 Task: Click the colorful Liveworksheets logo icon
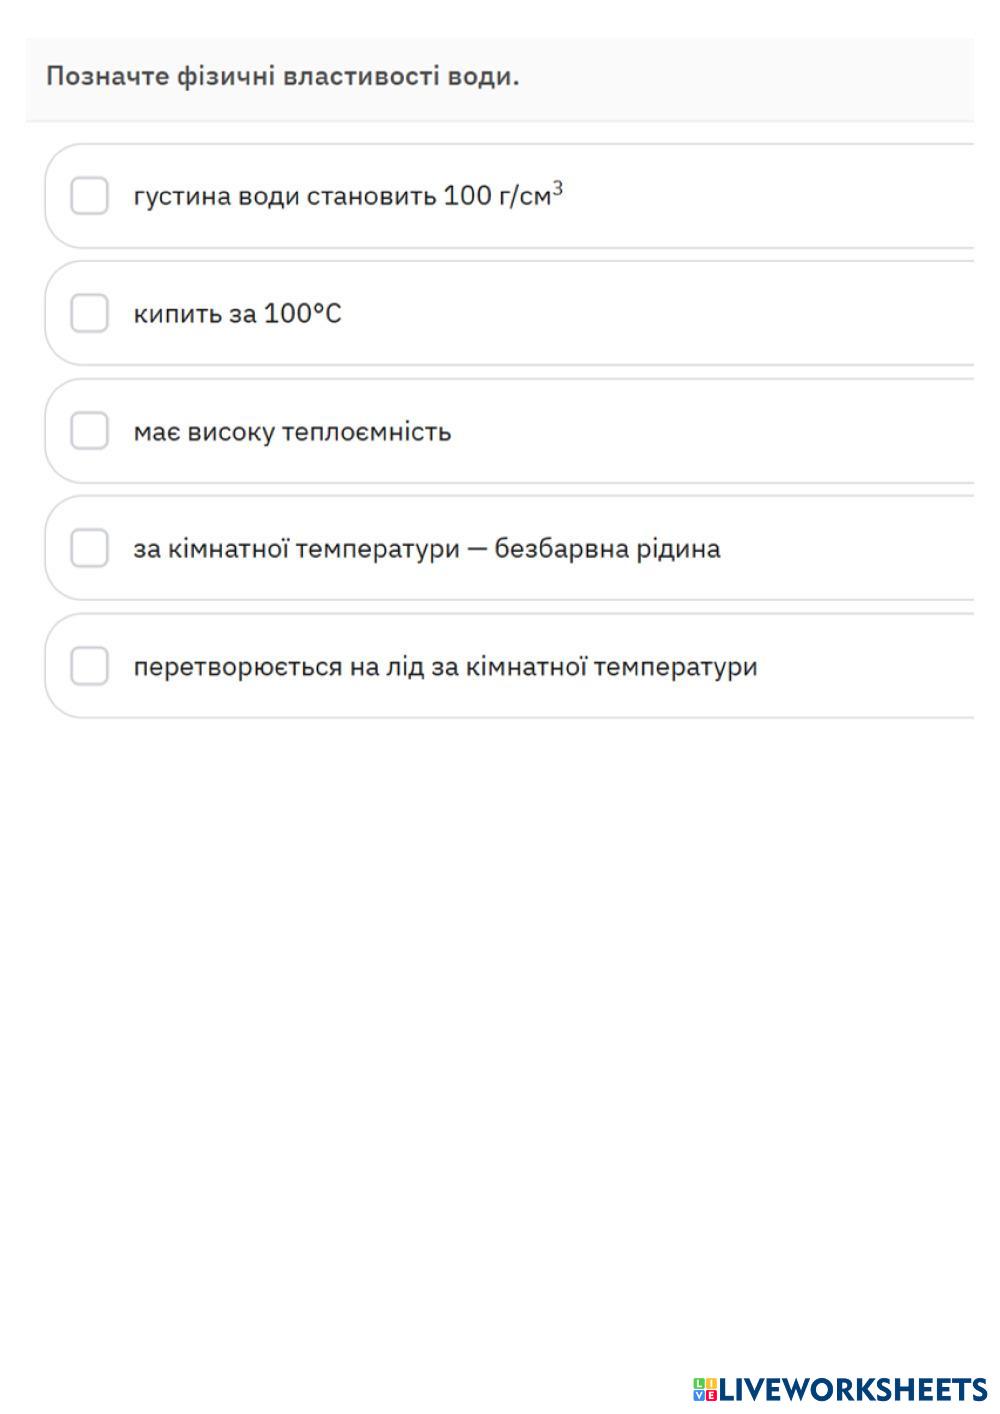[704, 1389]
